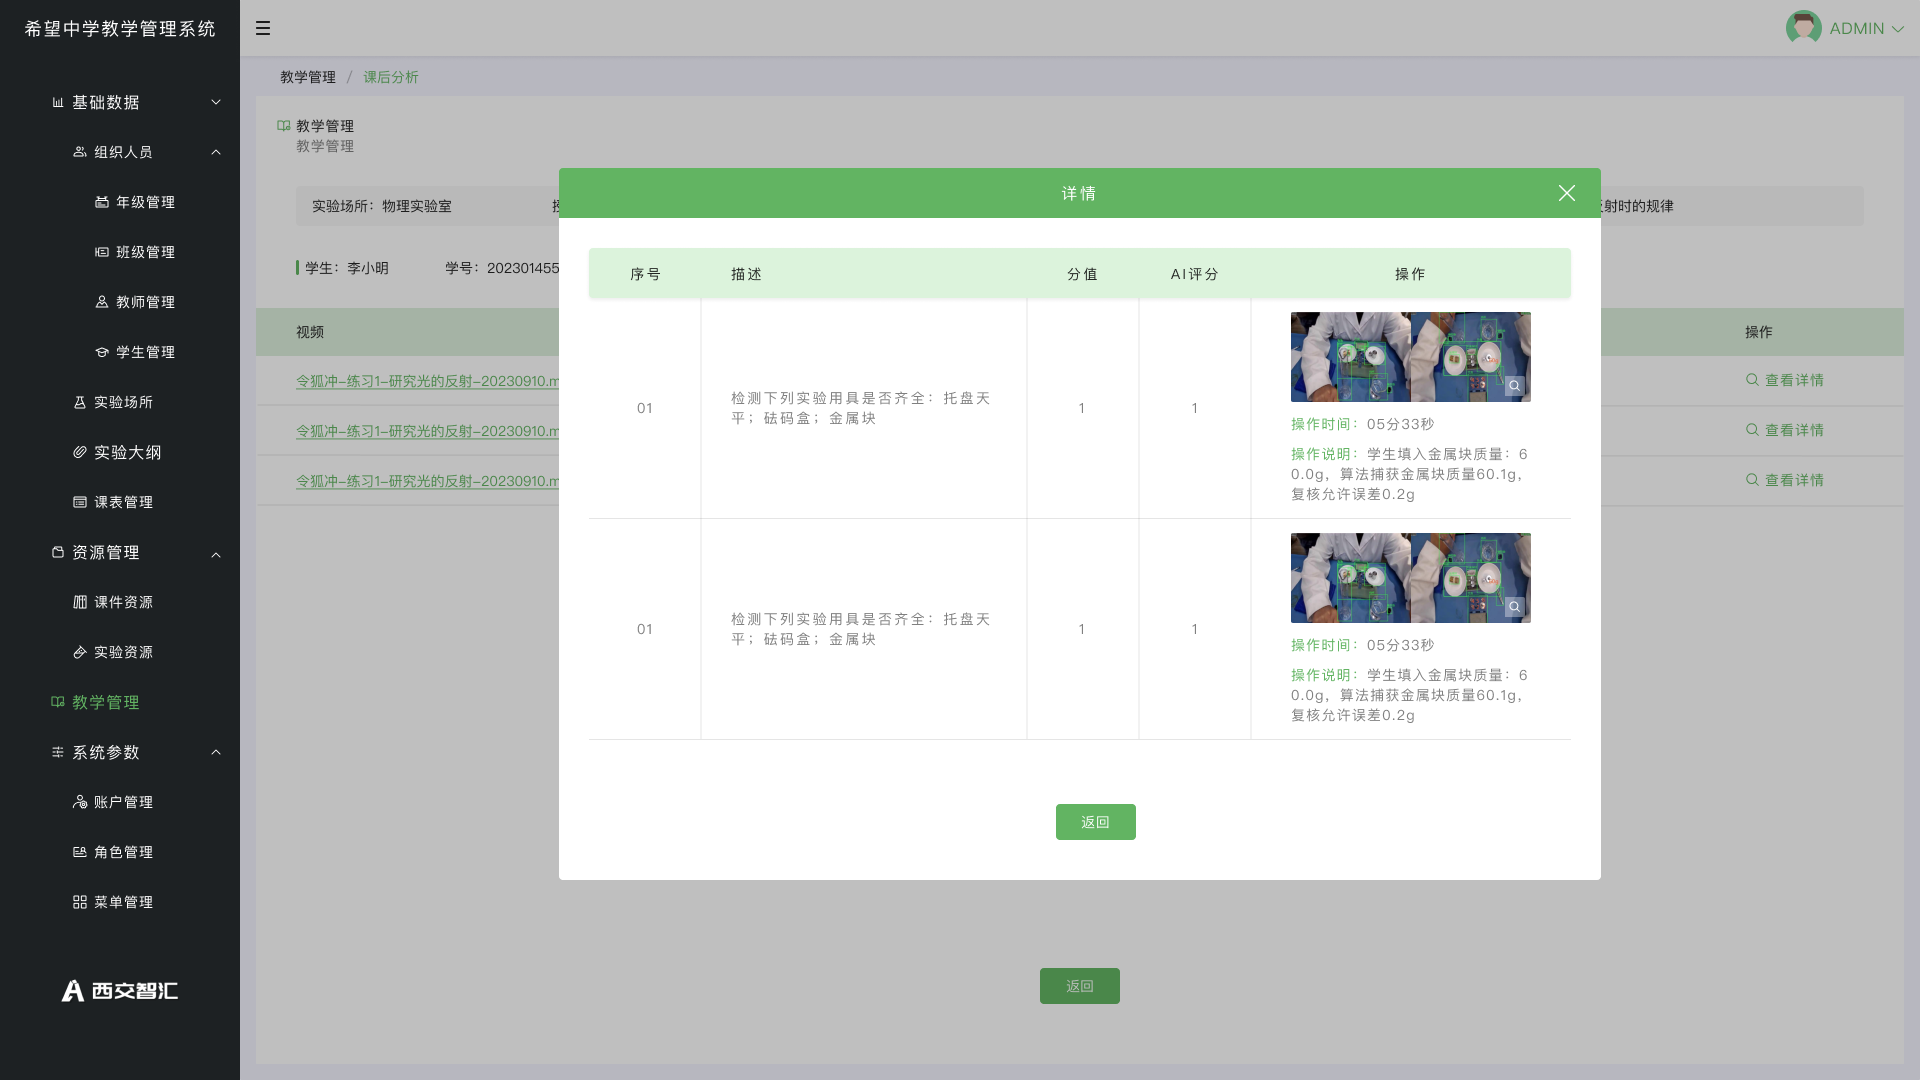Click the 账户管理 icon

click(x=80, y=802)
